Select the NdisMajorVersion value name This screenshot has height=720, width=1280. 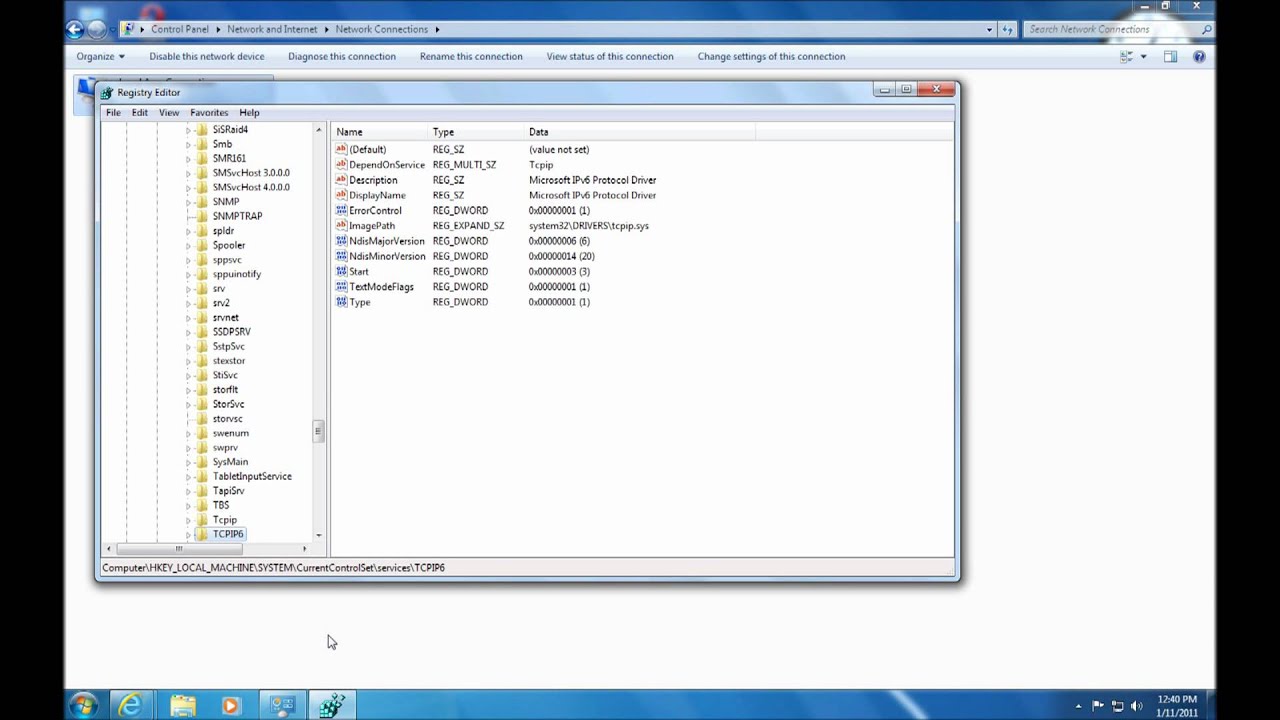(x=387, y=241)
